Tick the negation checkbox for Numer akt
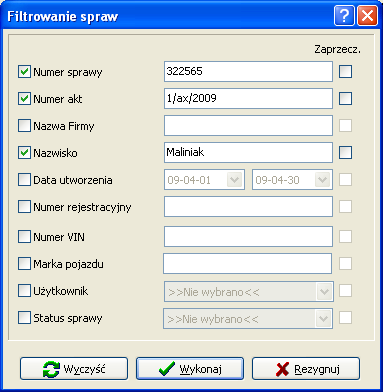383x392 pixels. tap(345, 98)
